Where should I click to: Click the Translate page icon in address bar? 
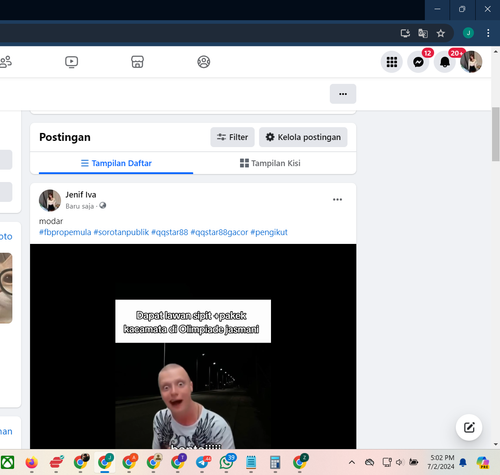pos(423,33)
